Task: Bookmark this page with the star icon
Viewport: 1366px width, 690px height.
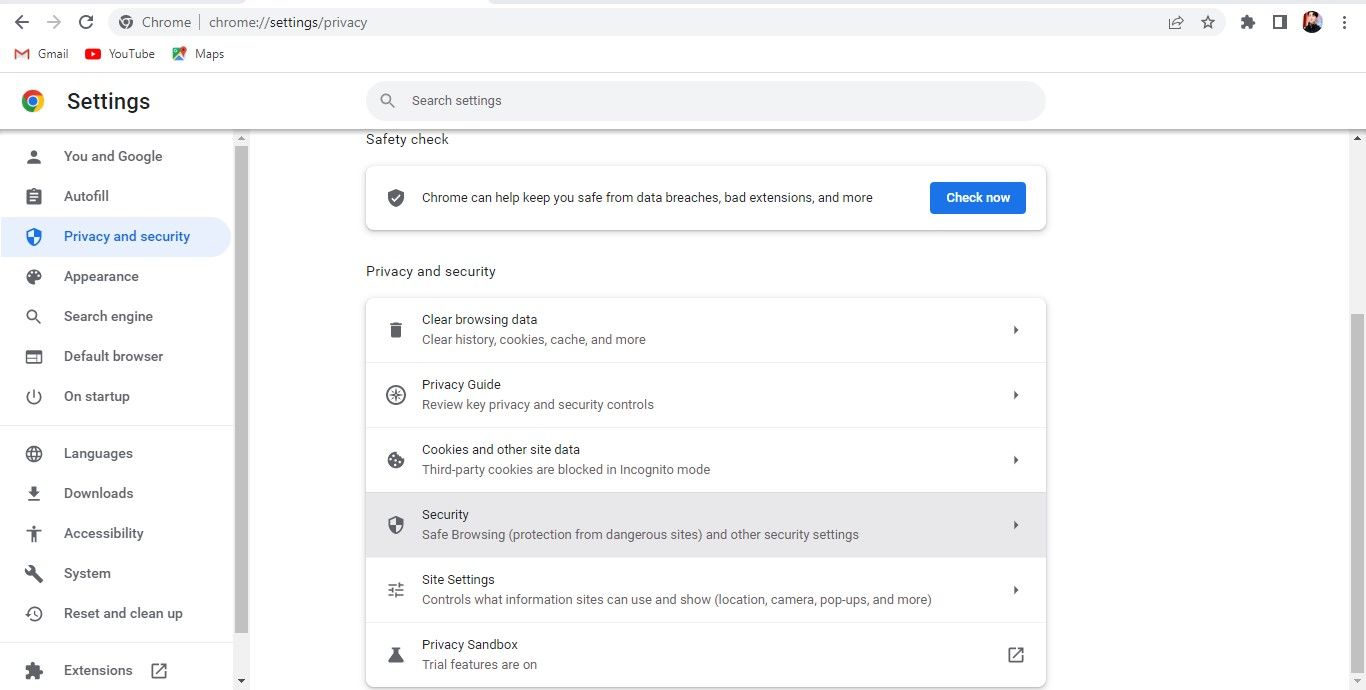Action: (1208, 21)
